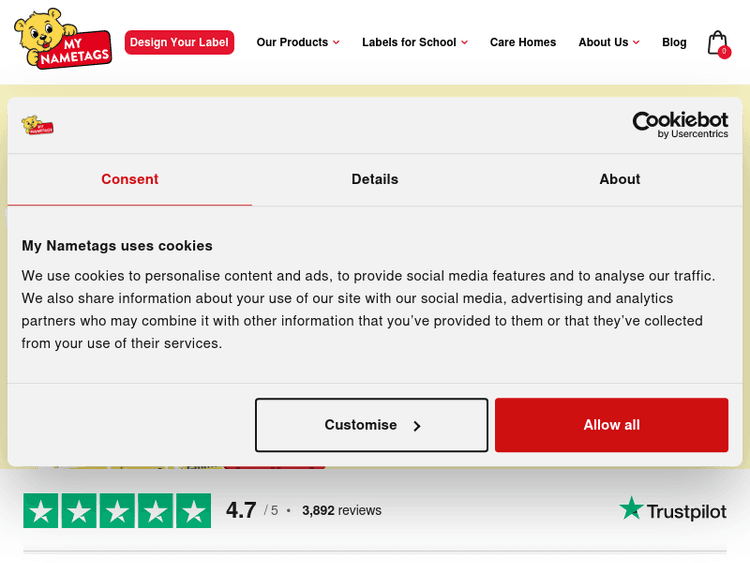
Task: Click the Customise button
Action: click(x=371, y=425)
